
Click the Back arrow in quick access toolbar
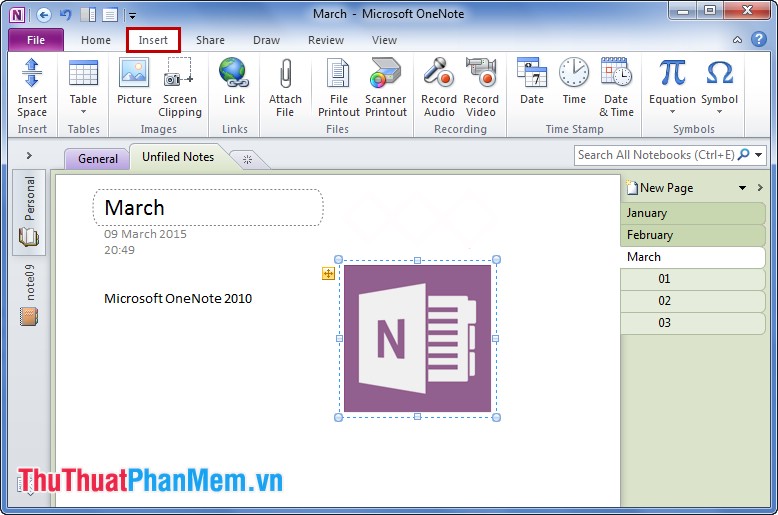pyautogui.click(x=44, y=15)
